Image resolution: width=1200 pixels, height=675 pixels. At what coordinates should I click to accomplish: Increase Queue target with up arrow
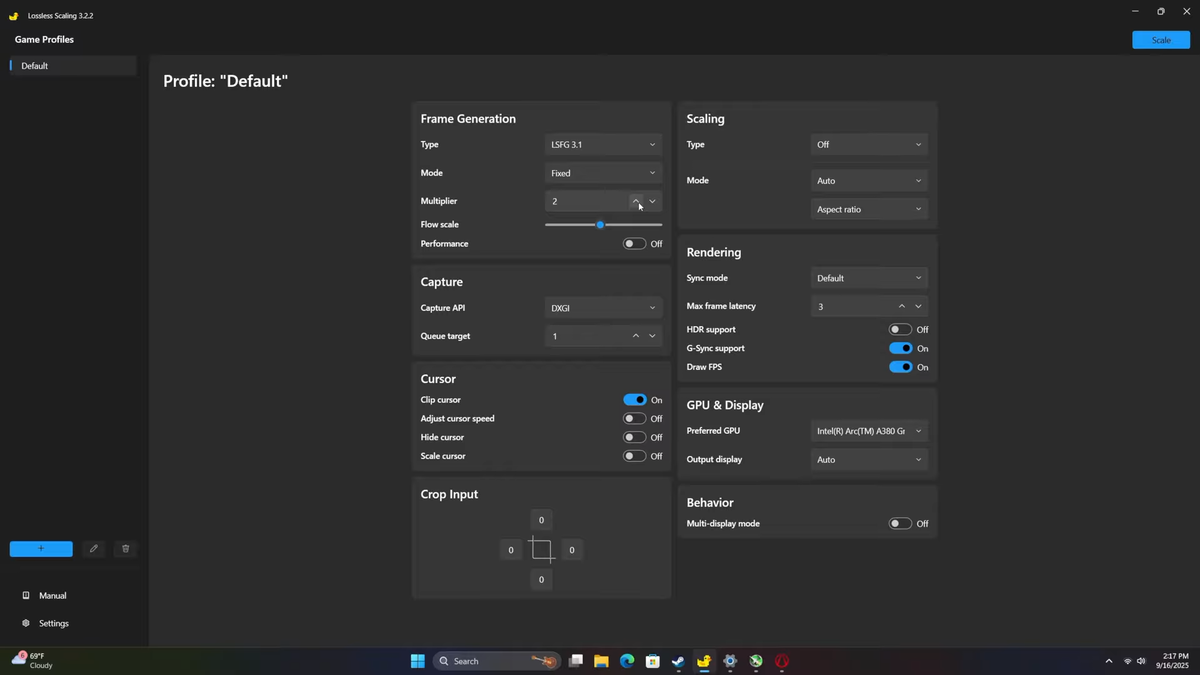click(636, 336)
